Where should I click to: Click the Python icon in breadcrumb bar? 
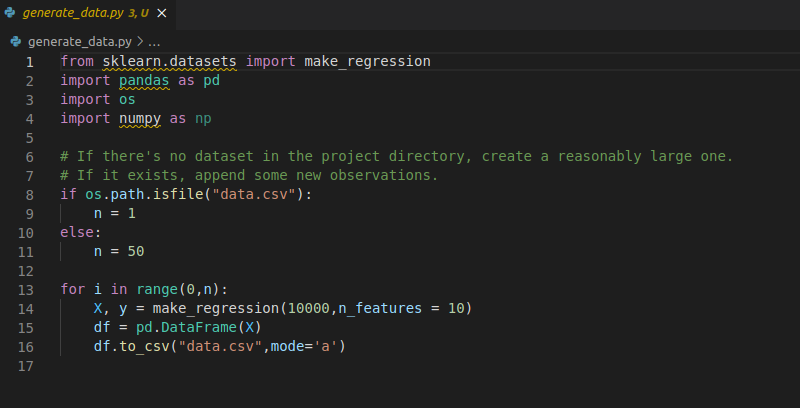click(16, 41)
